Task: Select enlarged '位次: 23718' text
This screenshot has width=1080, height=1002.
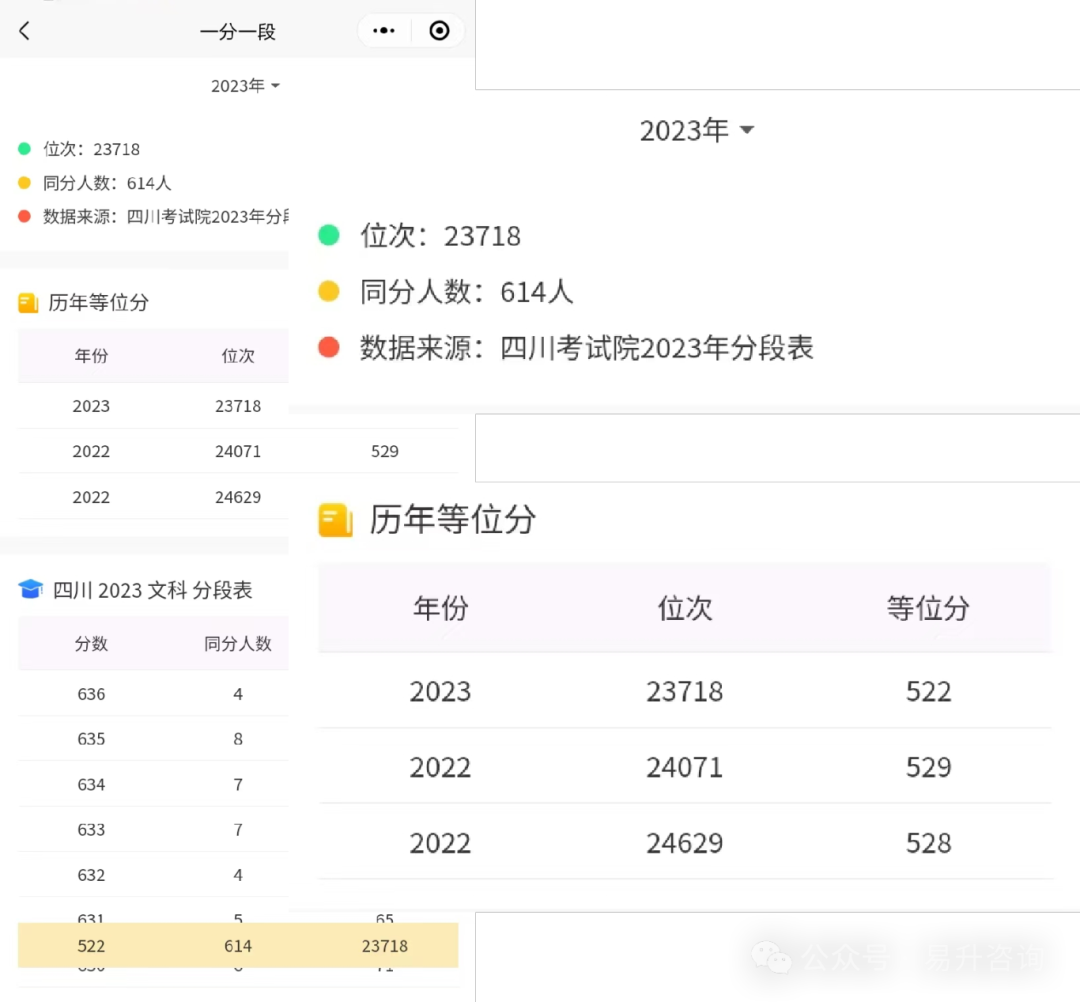Action: click(x=441, y=236)
